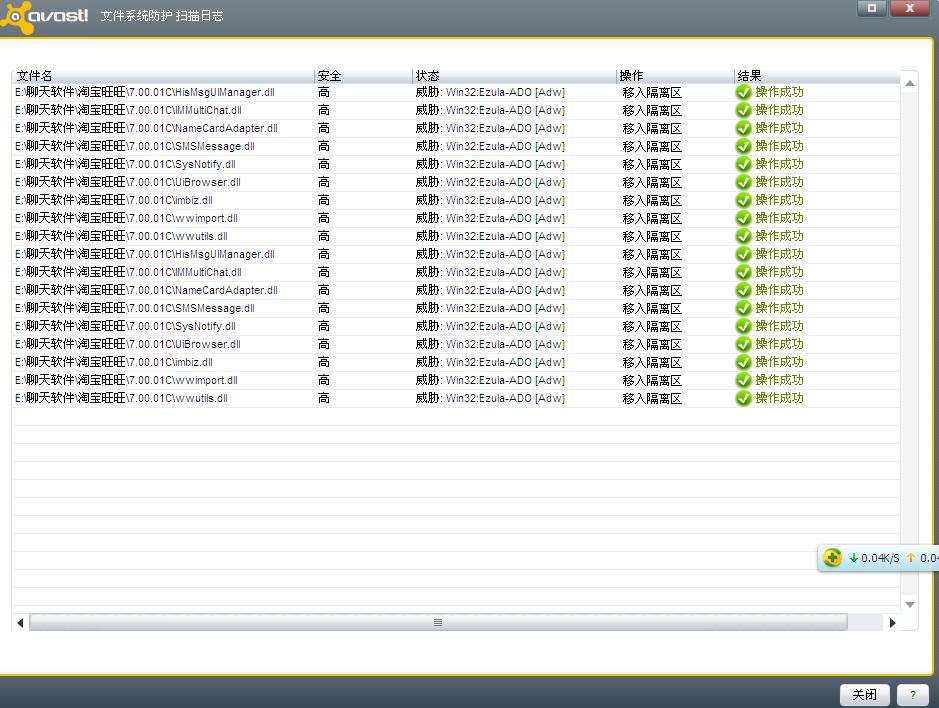Sort by the 文件名 column header
The width and height of the screenshot is (939, 708).
tap(163, 76)
